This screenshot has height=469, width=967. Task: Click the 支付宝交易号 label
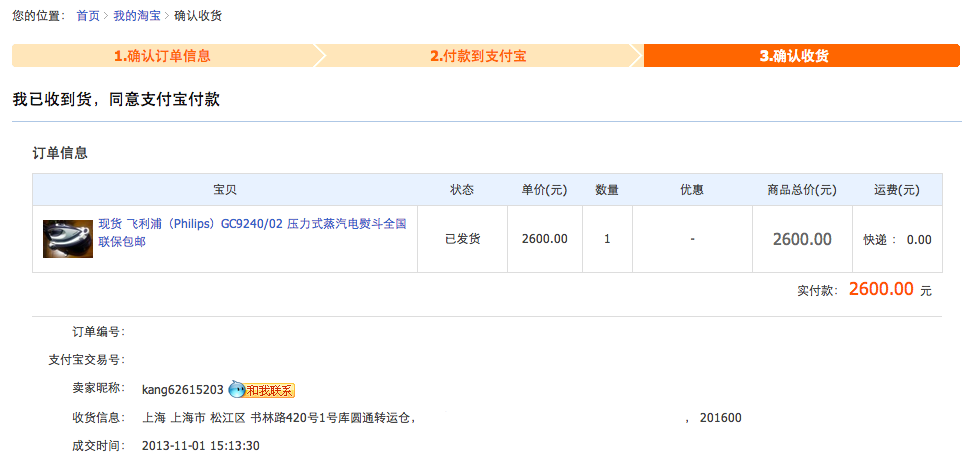pos(86,360)
